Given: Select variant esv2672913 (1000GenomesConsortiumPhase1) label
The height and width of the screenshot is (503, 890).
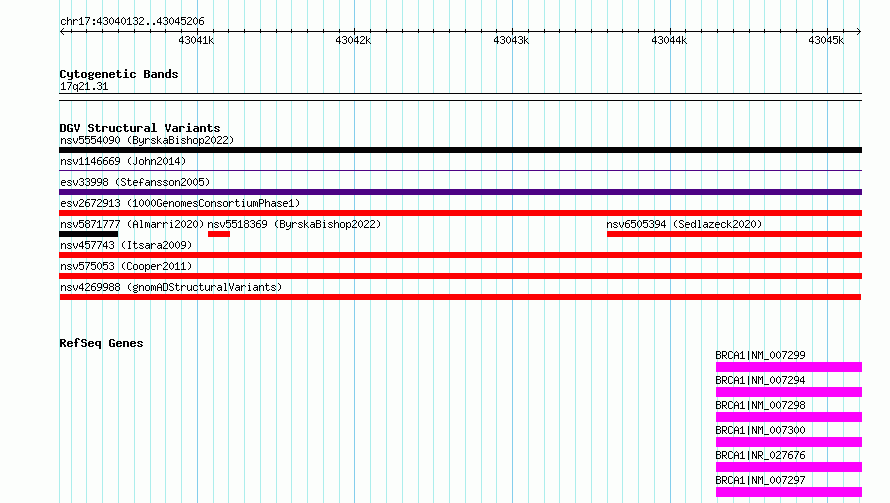Looking at the screenshot, I should pos(180,203).
